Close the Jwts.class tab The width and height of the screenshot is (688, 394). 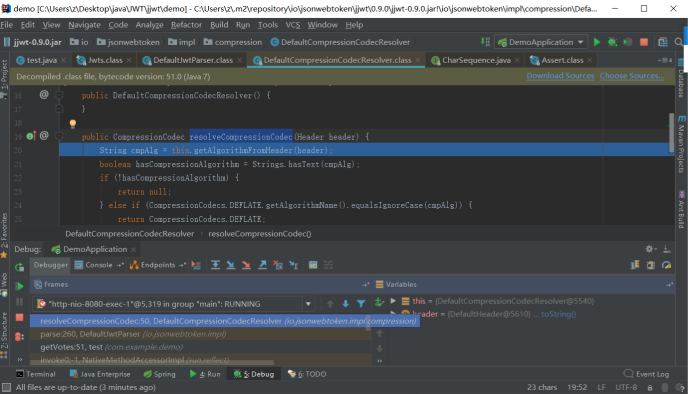(129, 60)
